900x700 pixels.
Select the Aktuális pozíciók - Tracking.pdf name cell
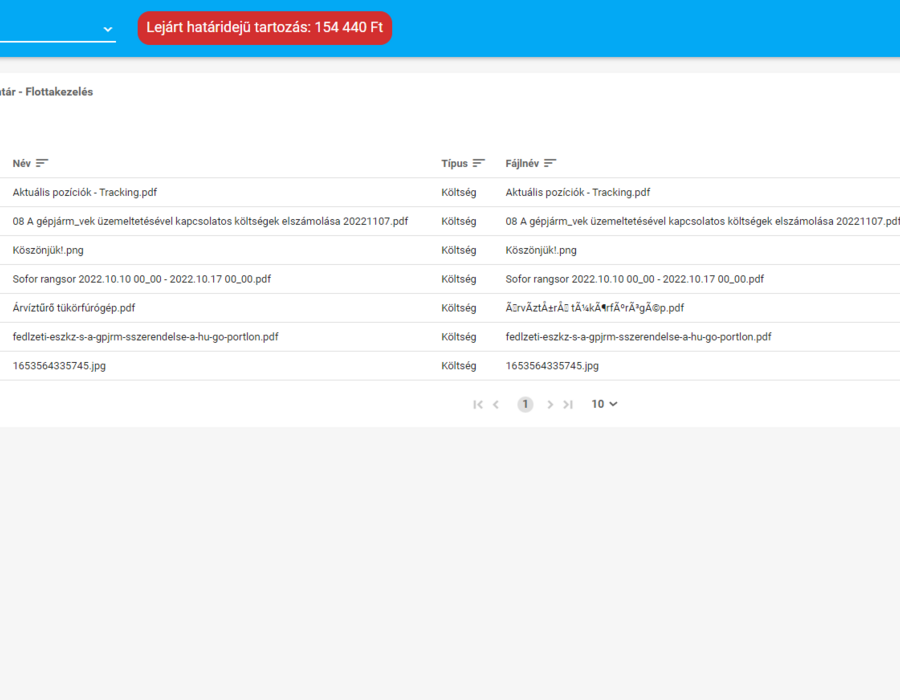coord(85,192)
